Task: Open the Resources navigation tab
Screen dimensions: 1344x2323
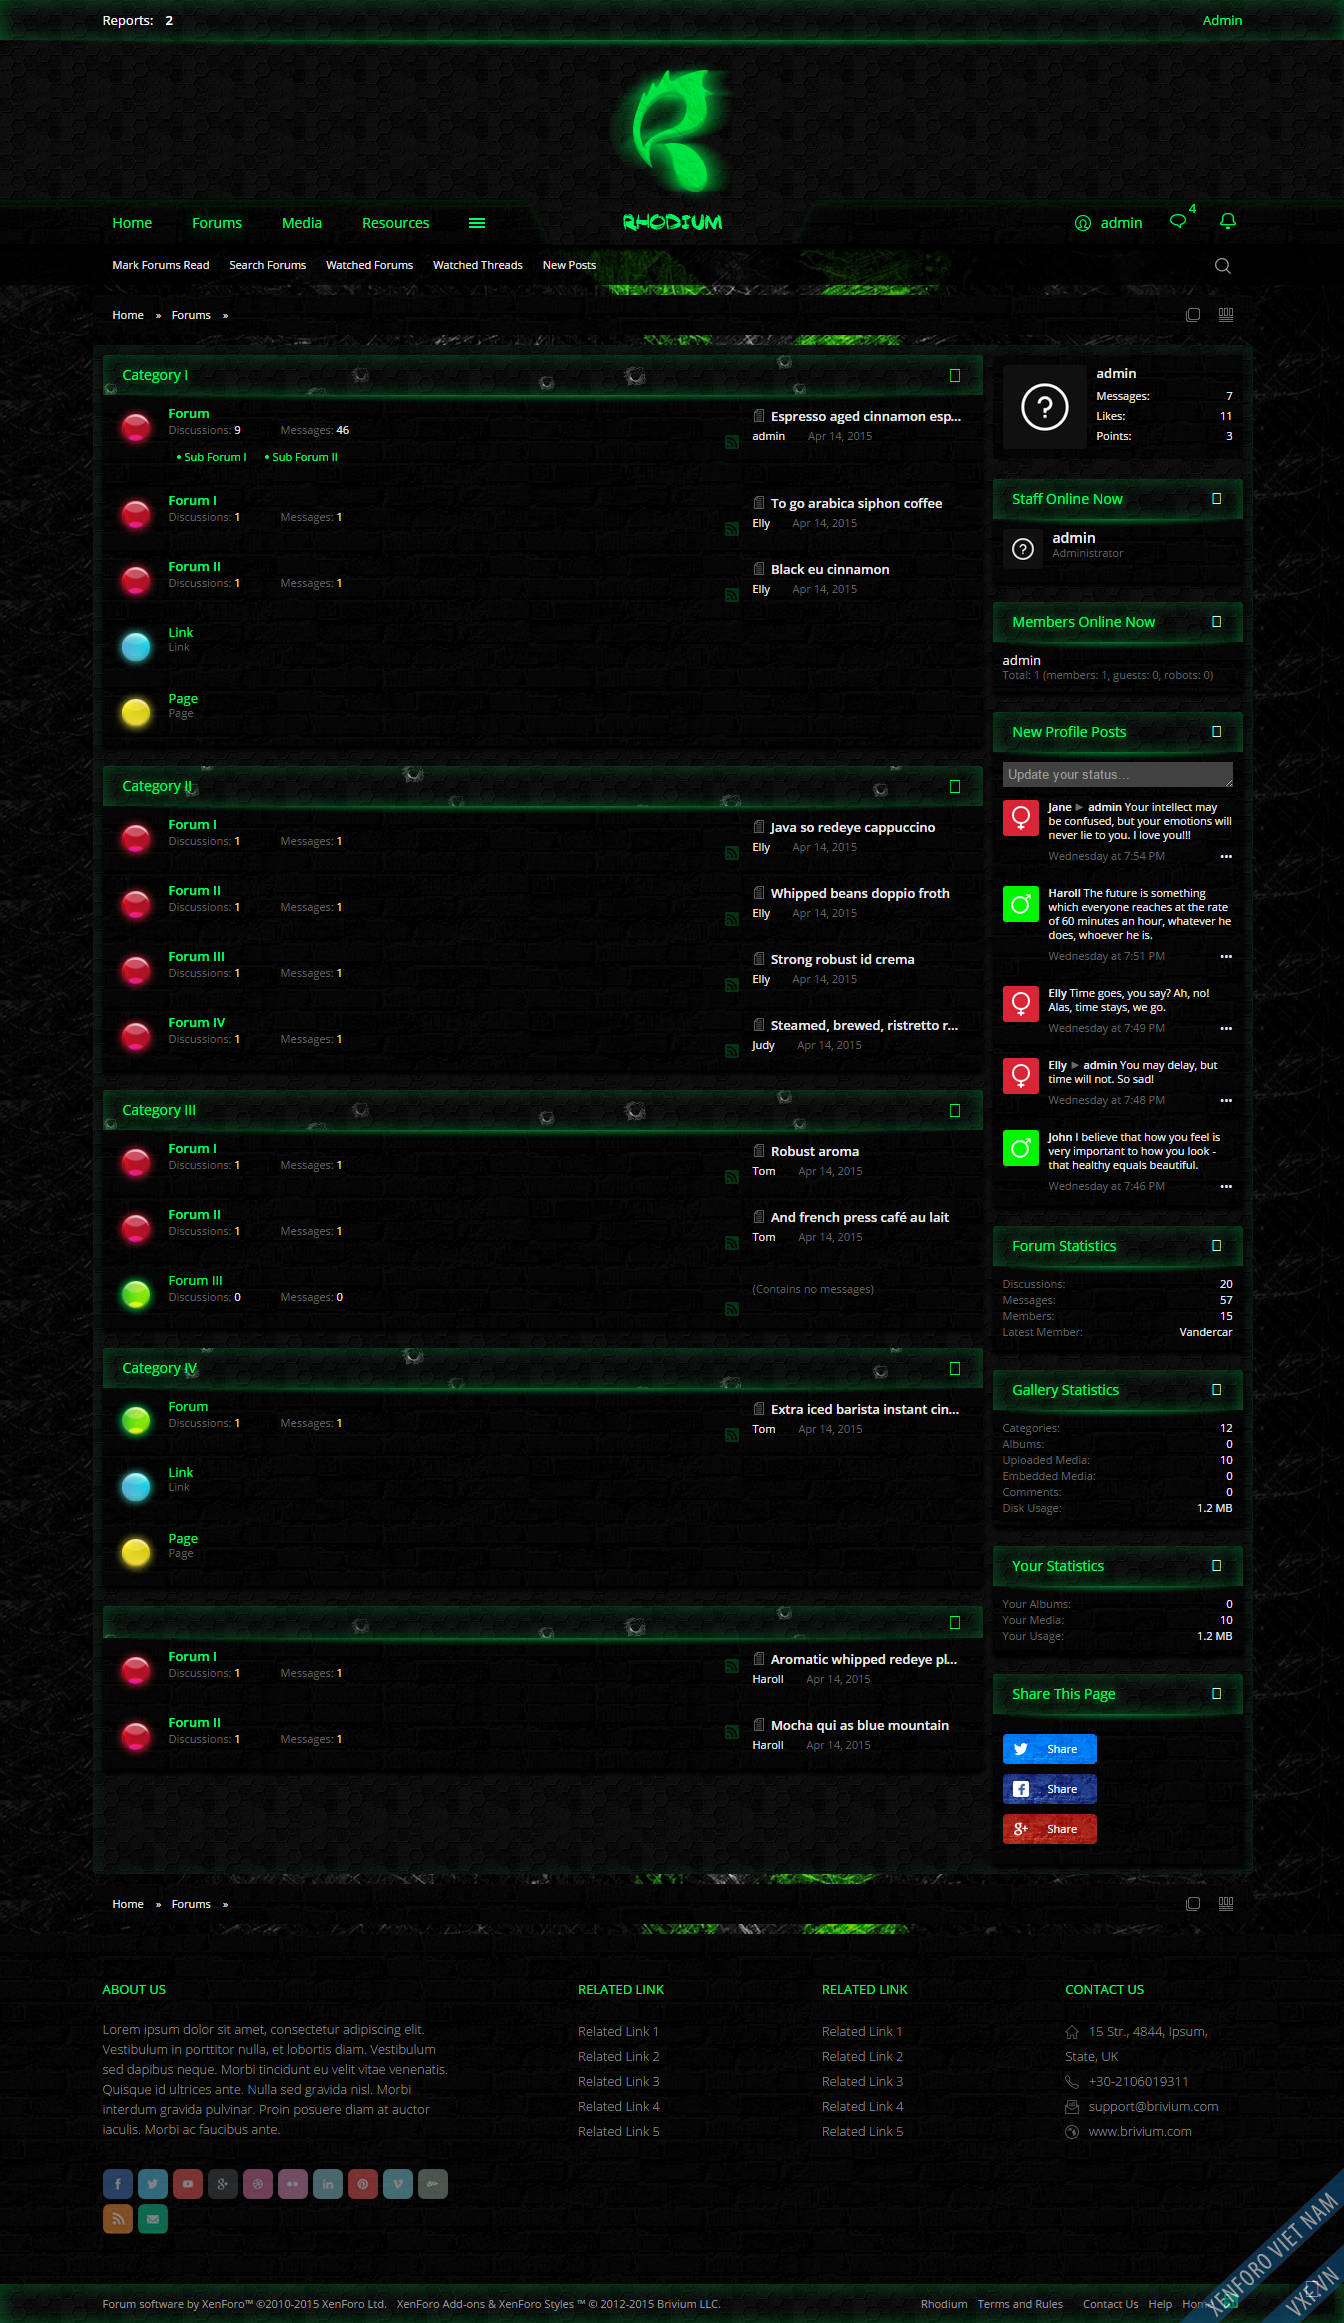Action: [396, 223]
